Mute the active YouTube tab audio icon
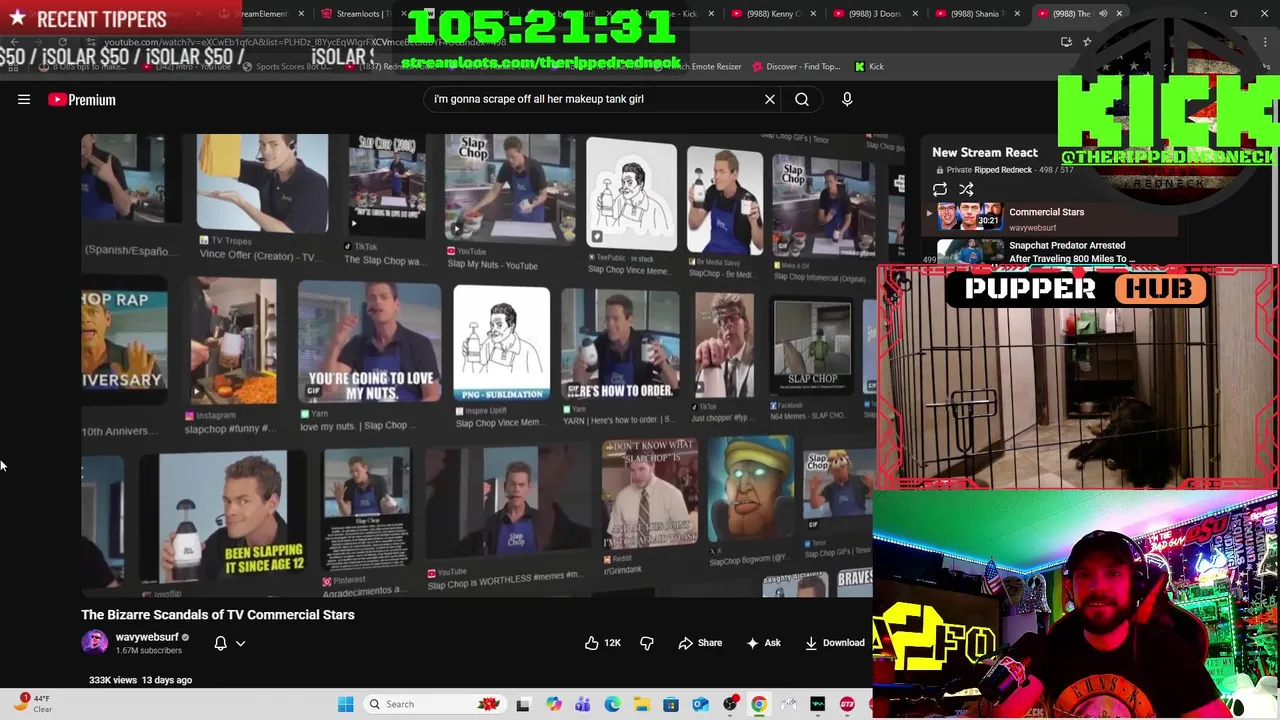This screenshot has width=1280, height=720. click(x=1103, y=14)
